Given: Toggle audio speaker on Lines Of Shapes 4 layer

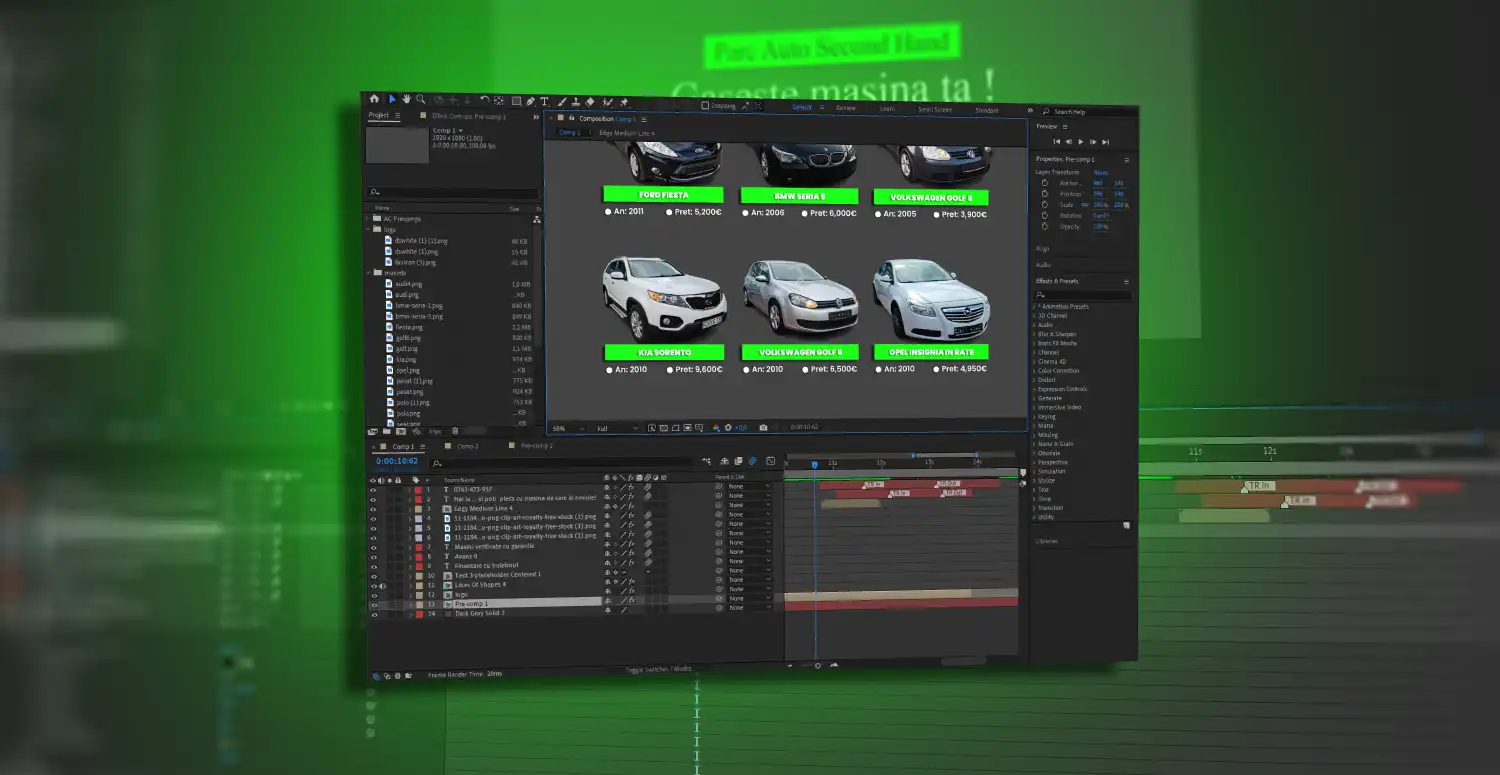Looking at the screenshot, I should pos(382,586).
